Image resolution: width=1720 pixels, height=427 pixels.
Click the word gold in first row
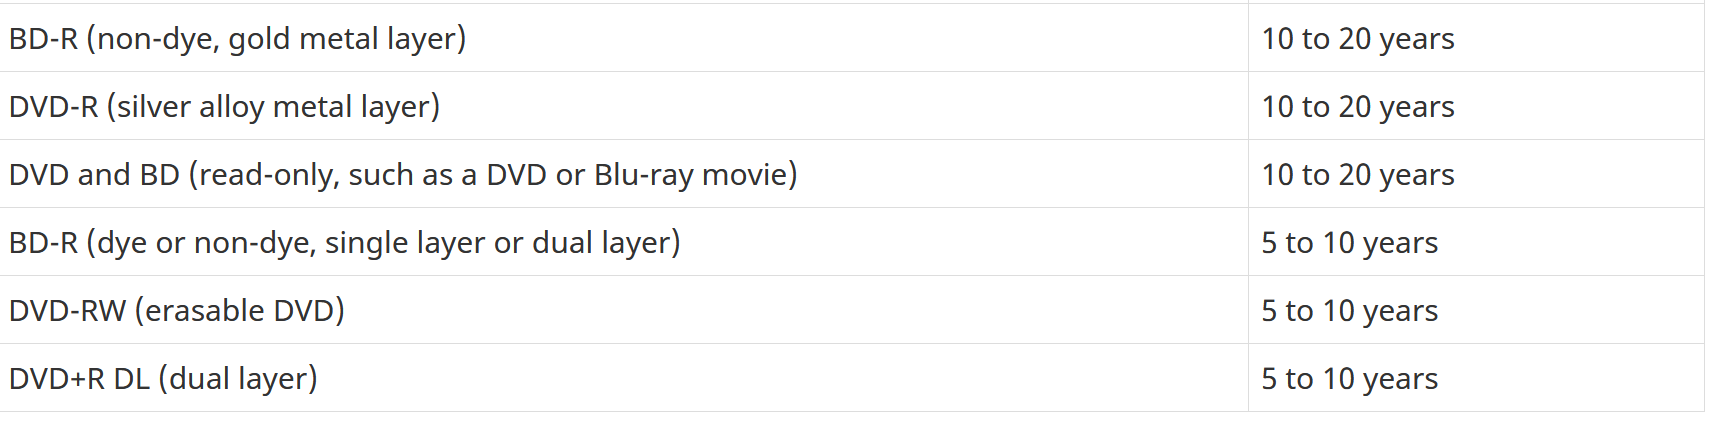260,39
